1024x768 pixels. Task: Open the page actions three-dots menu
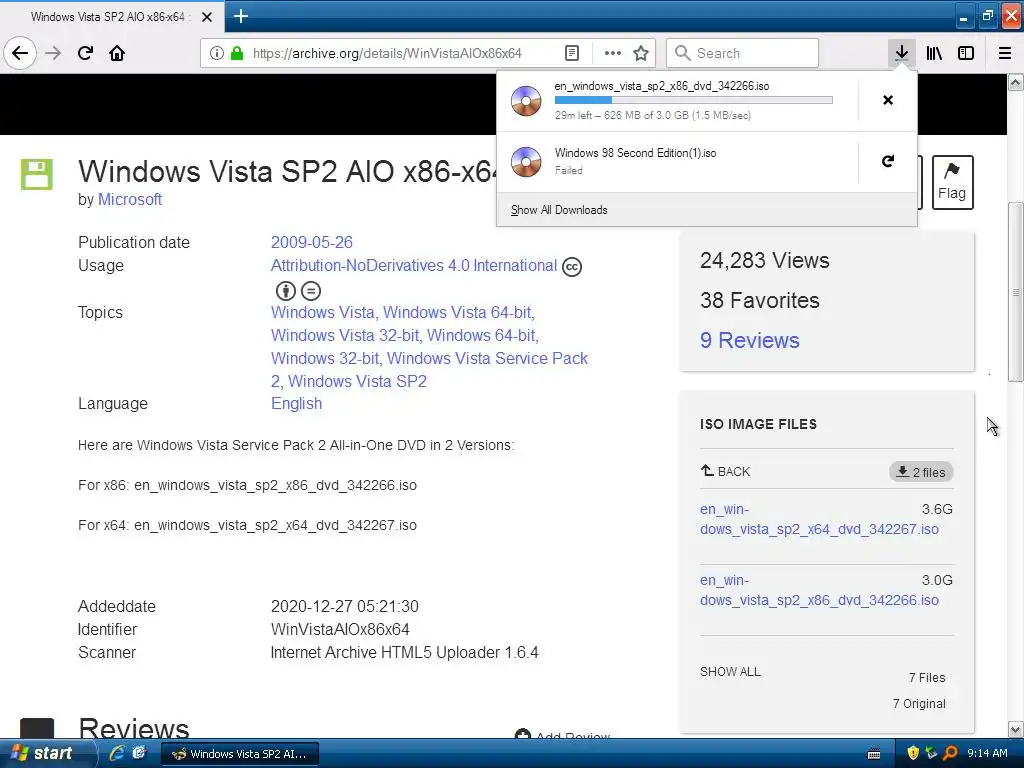[x=613, y=53]
